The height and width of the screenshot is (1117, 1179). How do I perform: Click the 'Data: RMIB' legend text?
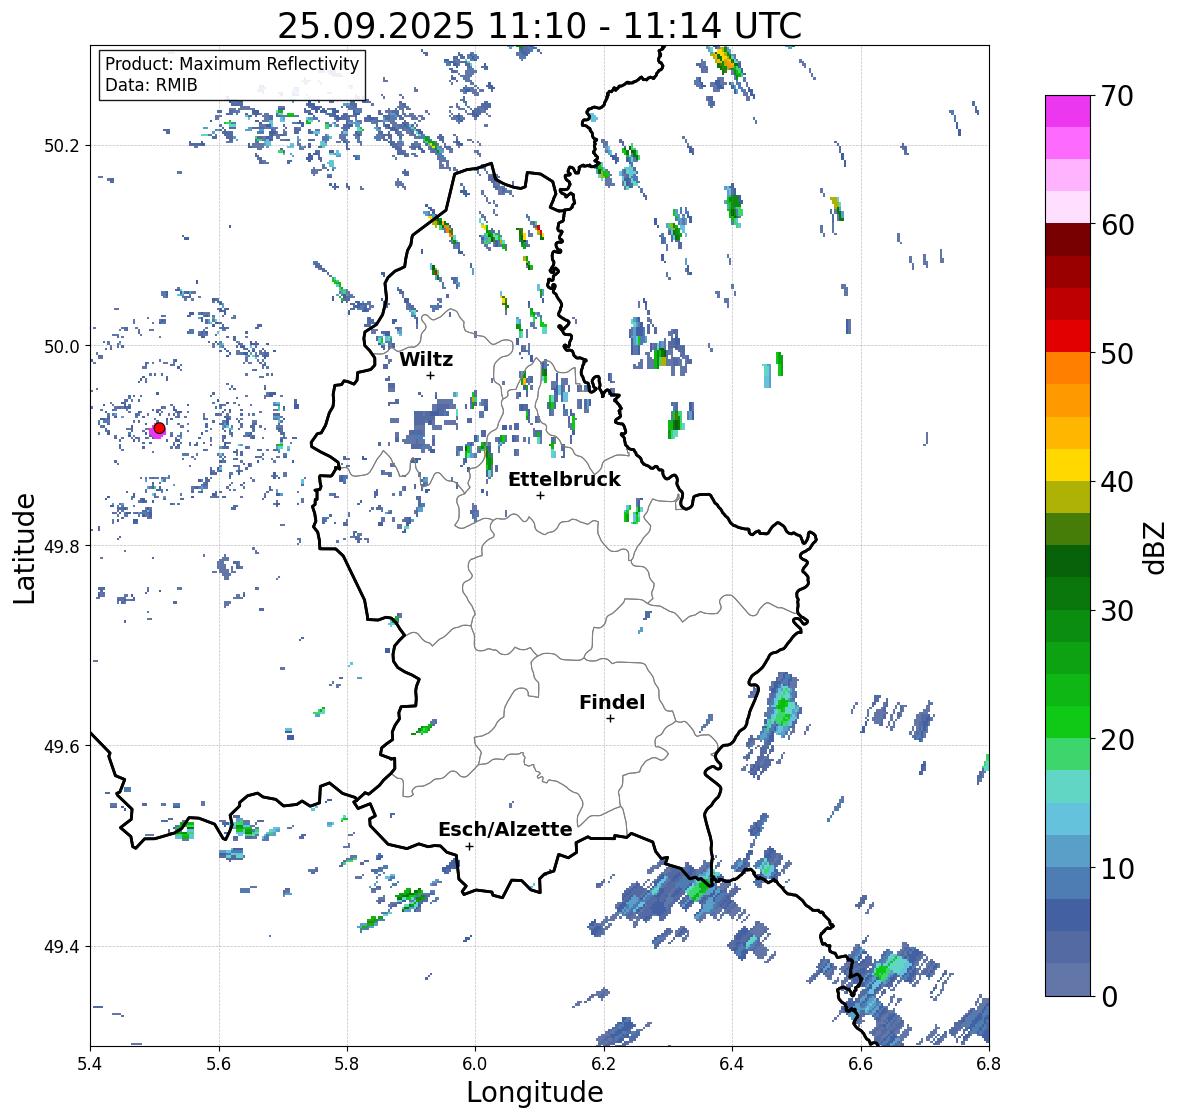151,85
